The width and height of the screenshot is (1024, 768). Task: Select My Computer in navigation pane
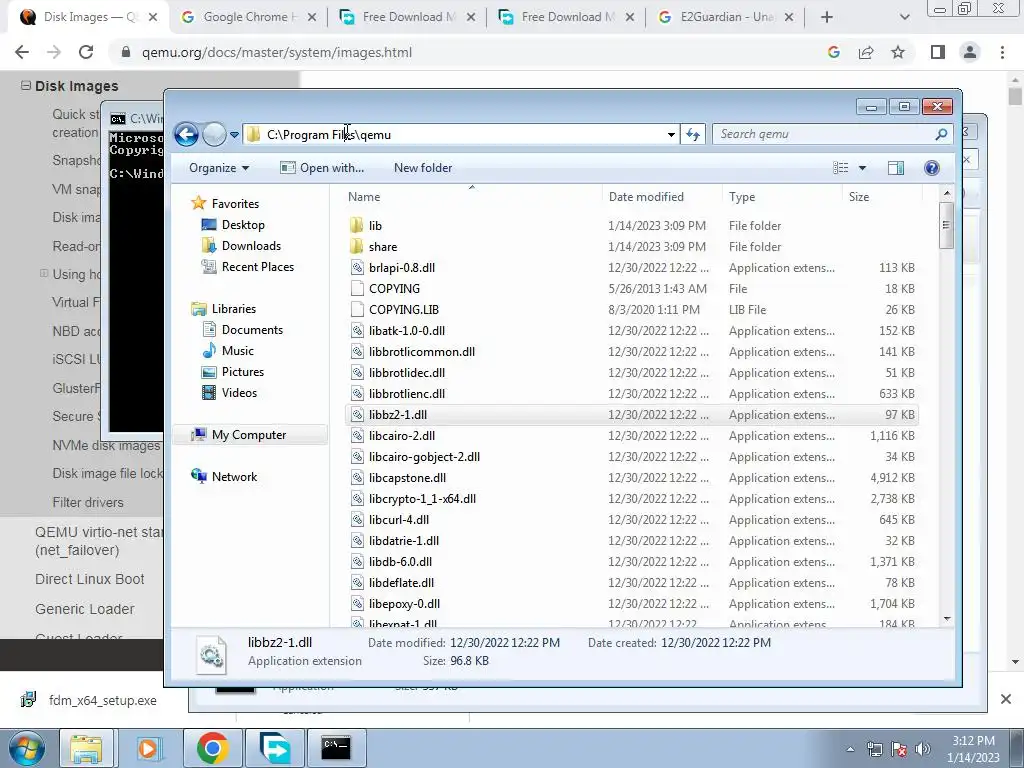[x=249, y=435]
